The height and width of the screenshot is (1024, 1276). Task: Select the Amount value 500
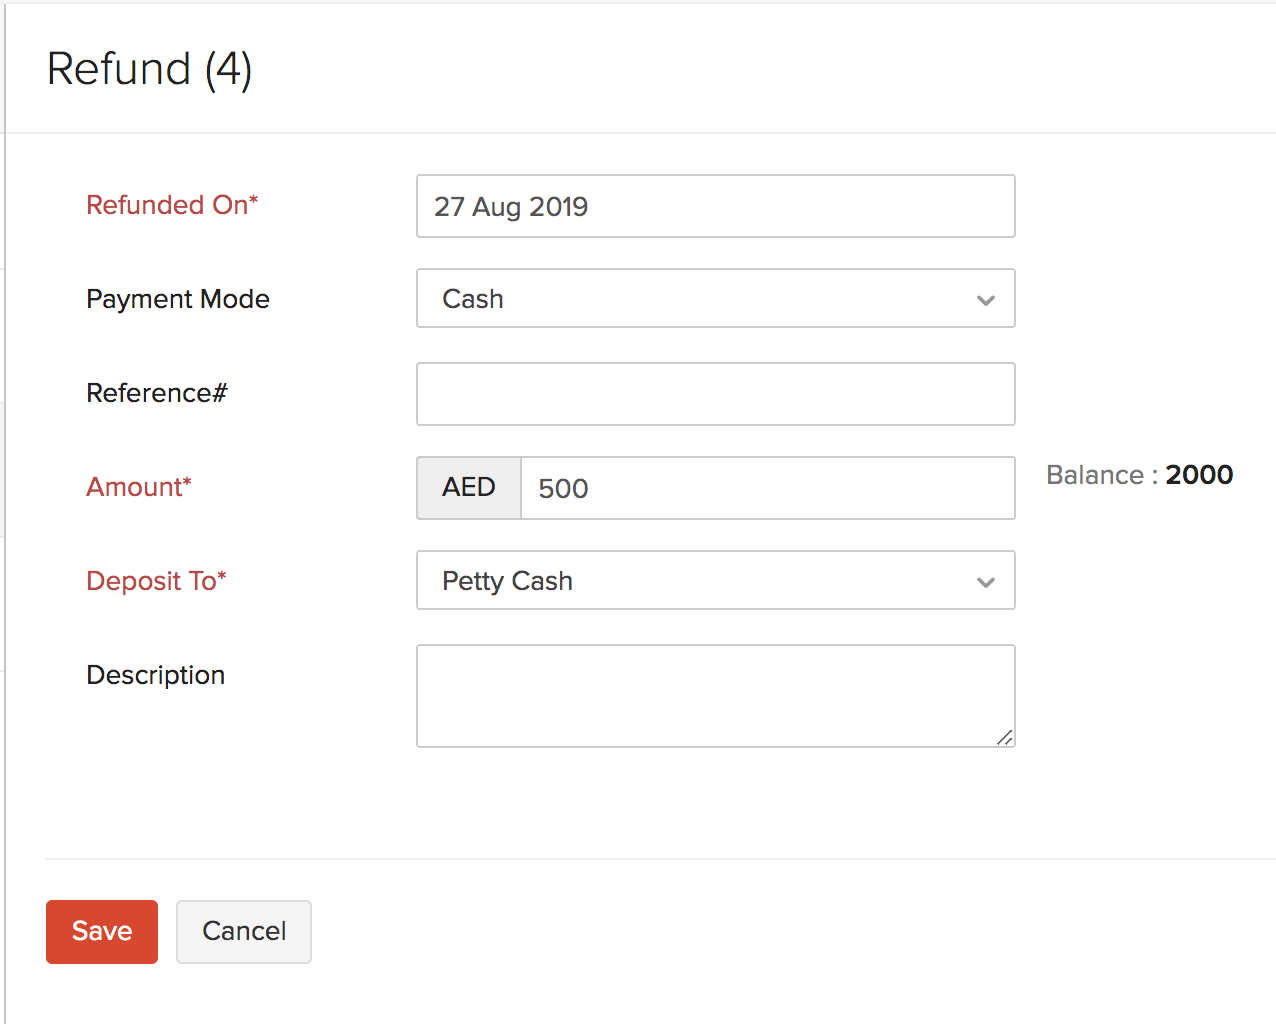767,488
